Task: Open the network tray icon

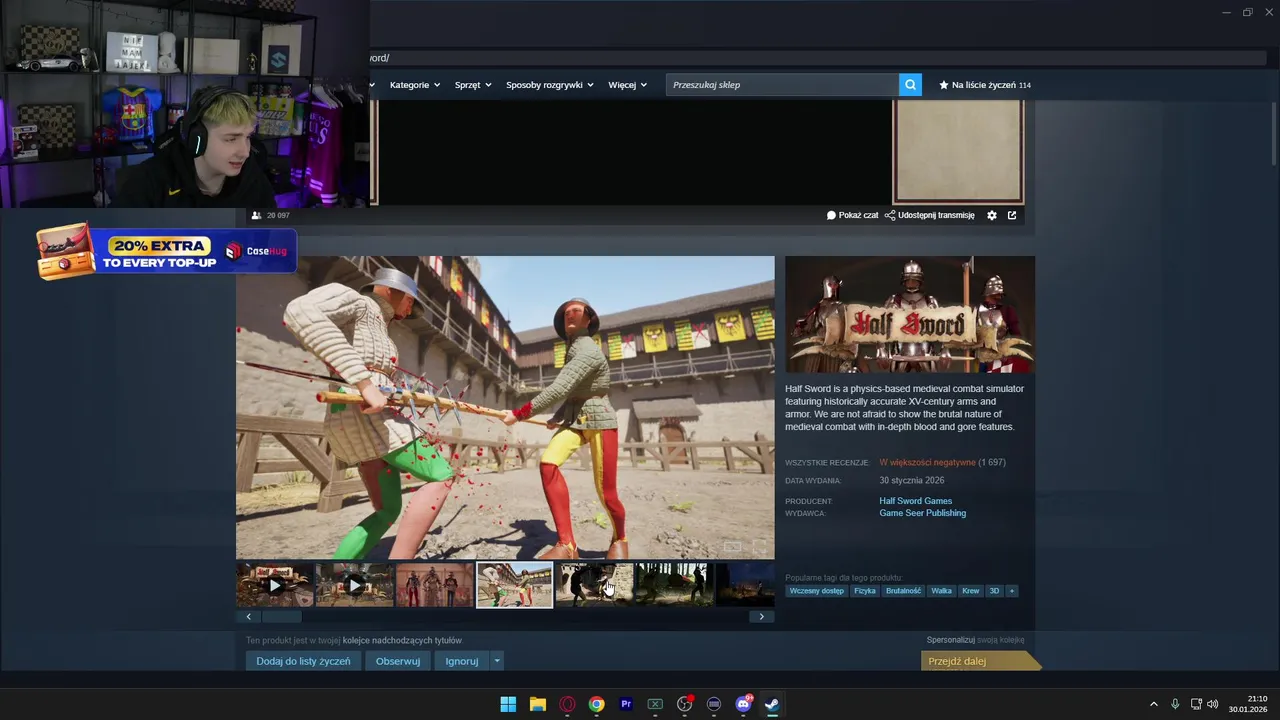Action: pos(1196,704)
